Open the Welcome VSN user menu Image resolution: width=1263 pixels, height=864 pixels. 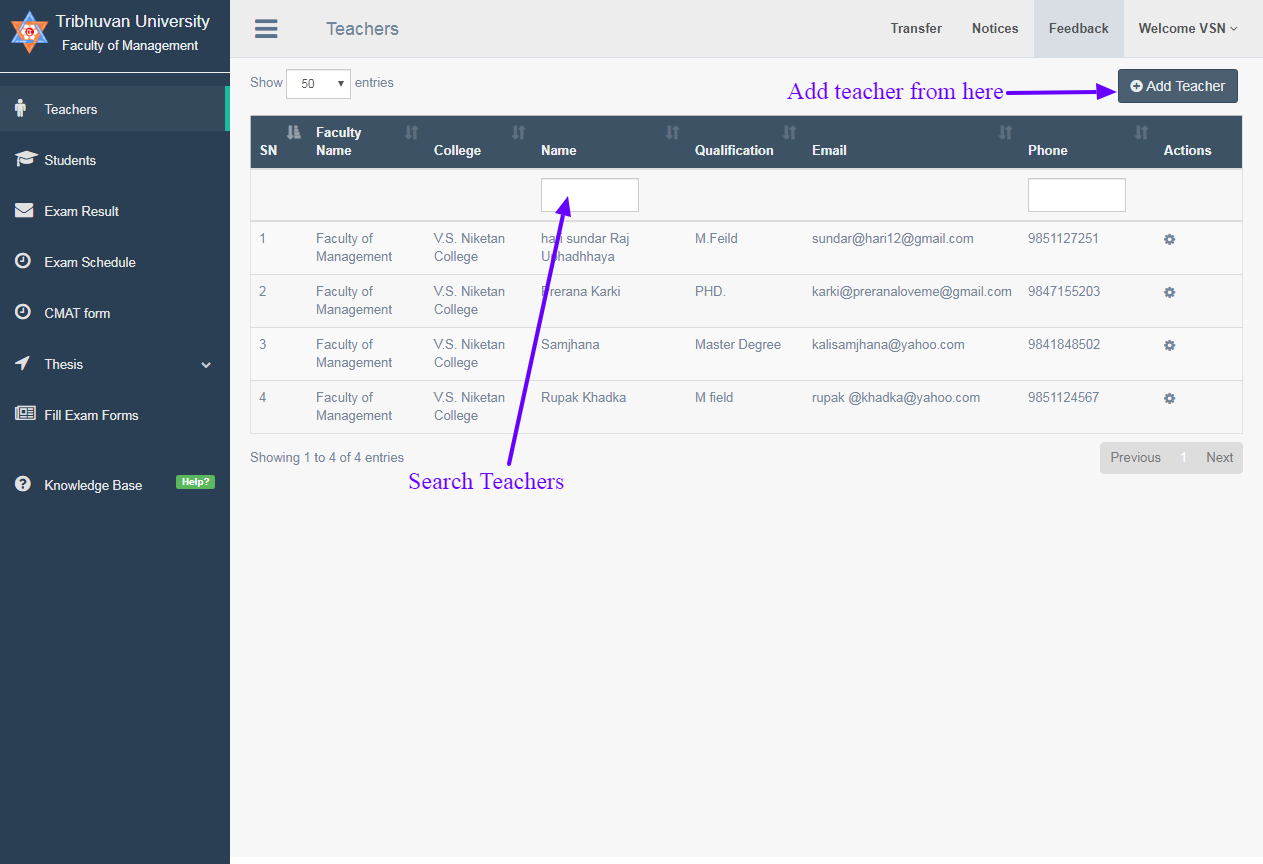pos(1187,28)
